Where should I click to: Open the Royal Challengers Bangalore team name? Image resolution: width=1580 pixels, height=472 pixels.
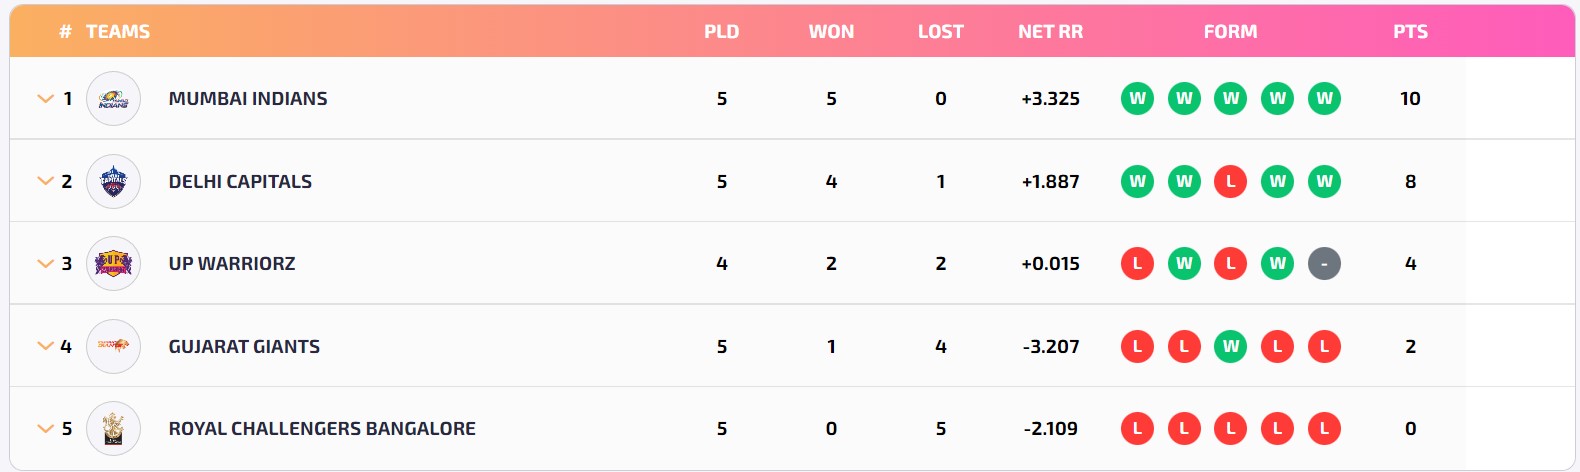tap(322, 429)
